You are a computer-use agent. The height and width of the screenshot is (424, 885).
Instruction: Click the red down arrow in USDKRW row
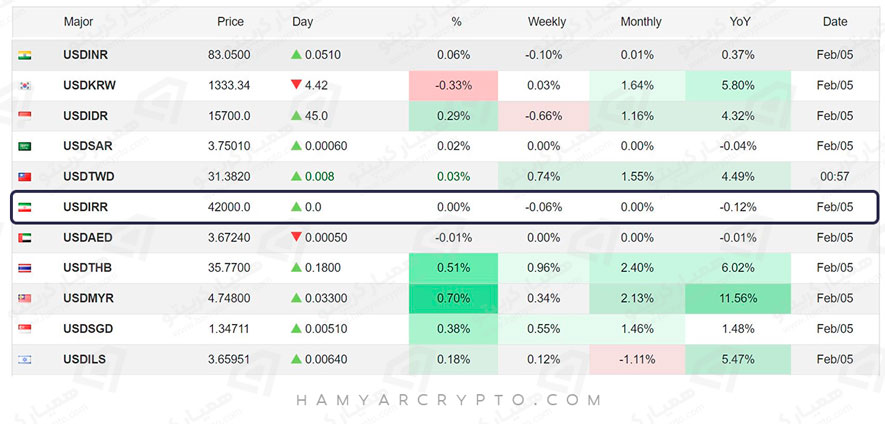(x=296, y=85)
